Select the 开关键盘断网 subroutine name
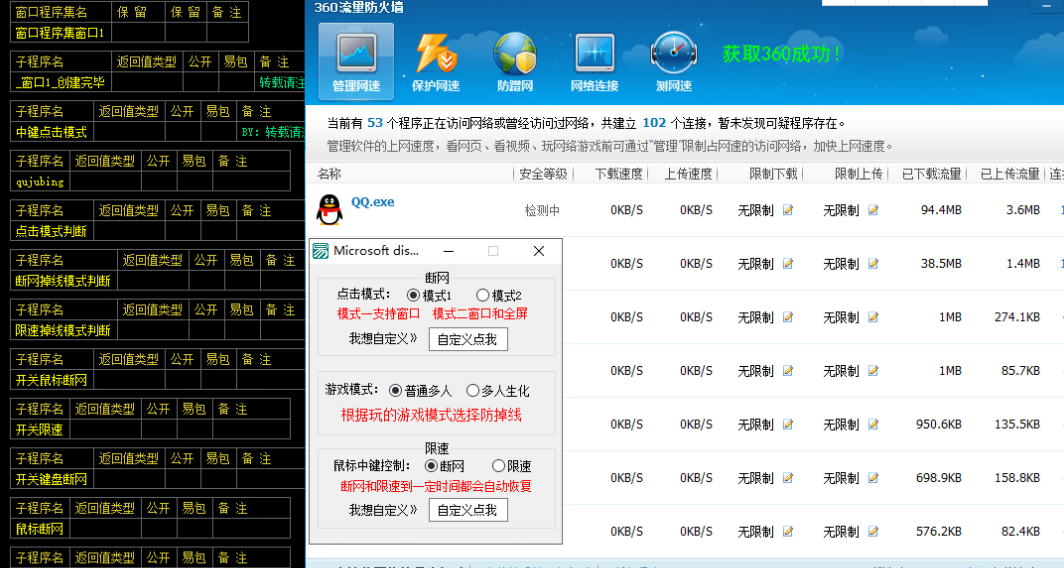Screen dimensions: 1064x568 (x=52, y=478)
